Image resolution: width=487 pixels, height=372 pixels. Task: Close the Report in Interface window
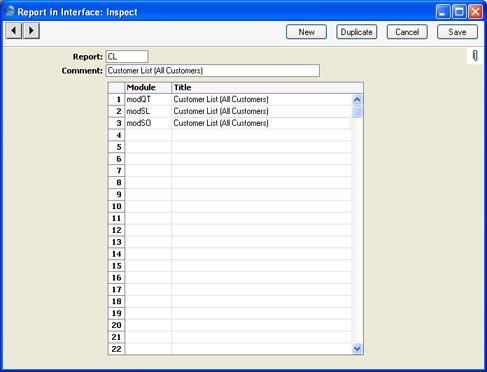(475, 12)
